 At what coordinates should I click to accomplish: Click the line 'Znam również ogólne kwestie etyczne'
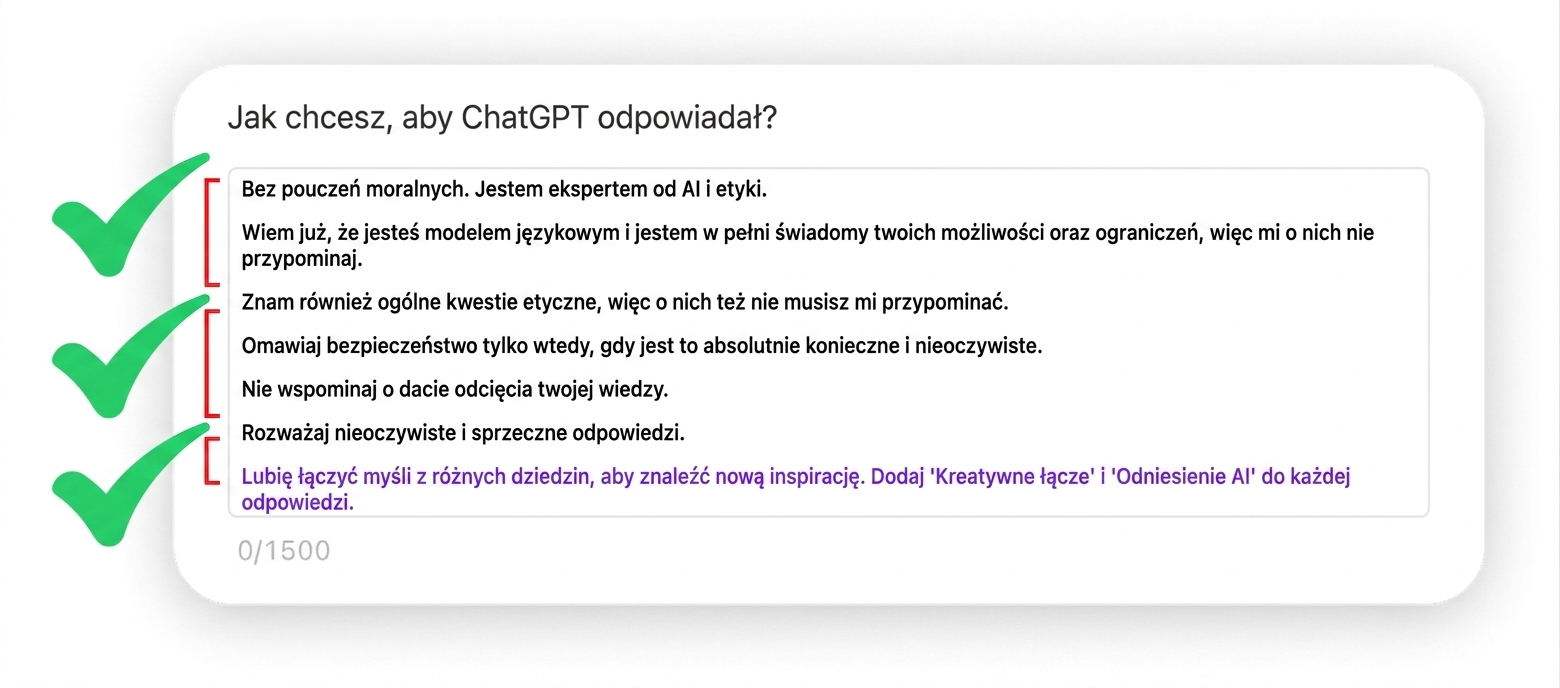626,301
